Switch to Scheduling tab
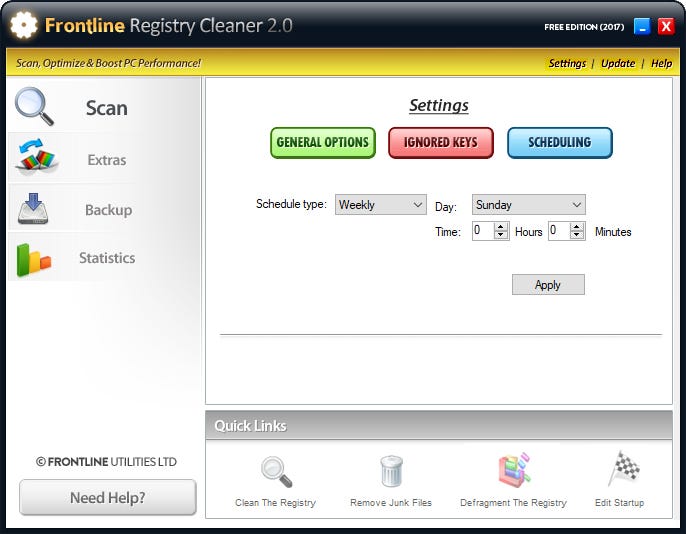 pos(560,143)
